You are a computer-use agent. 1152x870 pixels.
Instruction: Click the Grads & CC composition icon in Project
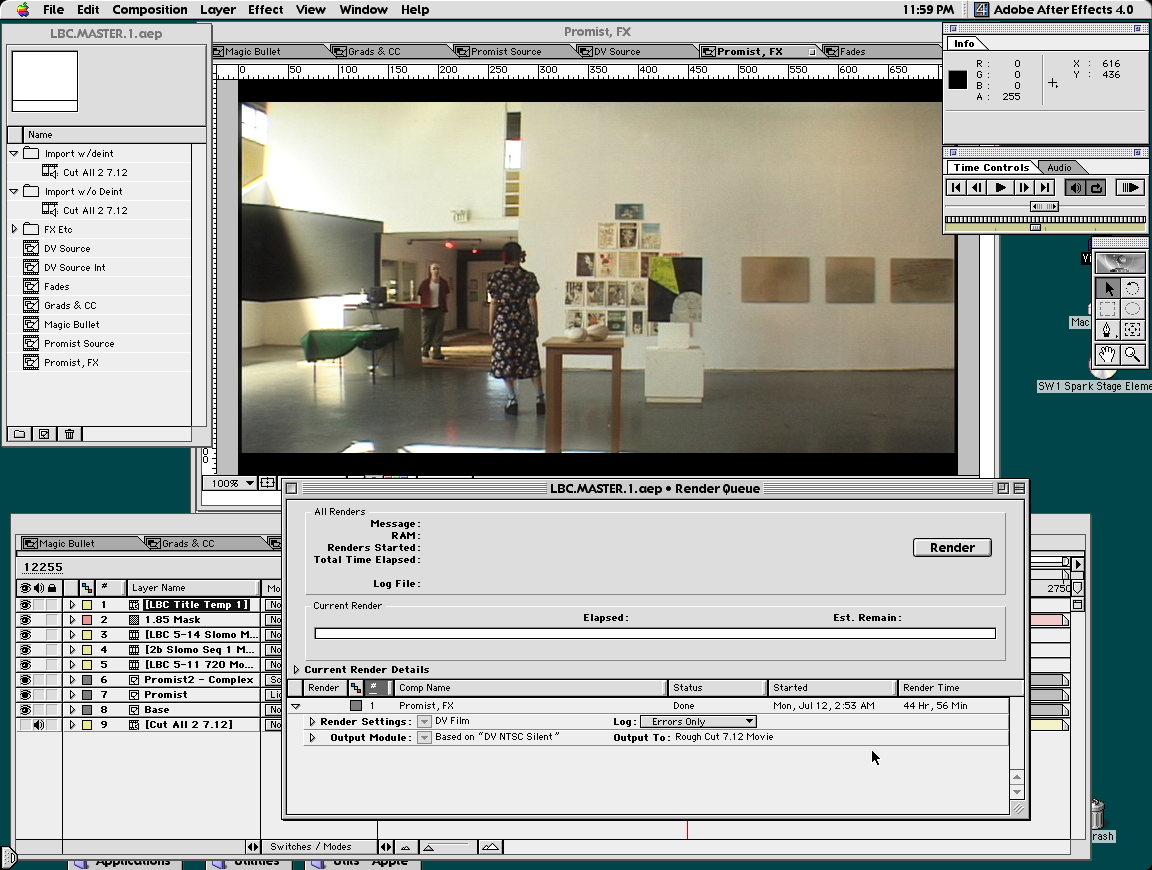point(31,305)
